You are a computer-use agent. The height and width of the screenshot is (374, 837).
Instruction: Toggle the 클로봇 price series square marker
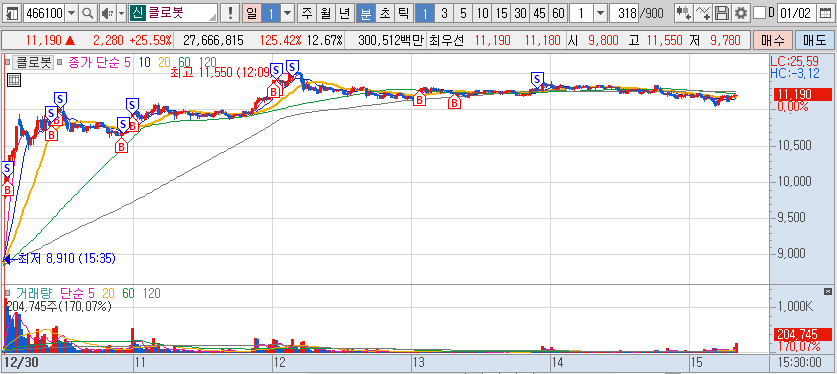pyautogui.click(x=7, y=62)
